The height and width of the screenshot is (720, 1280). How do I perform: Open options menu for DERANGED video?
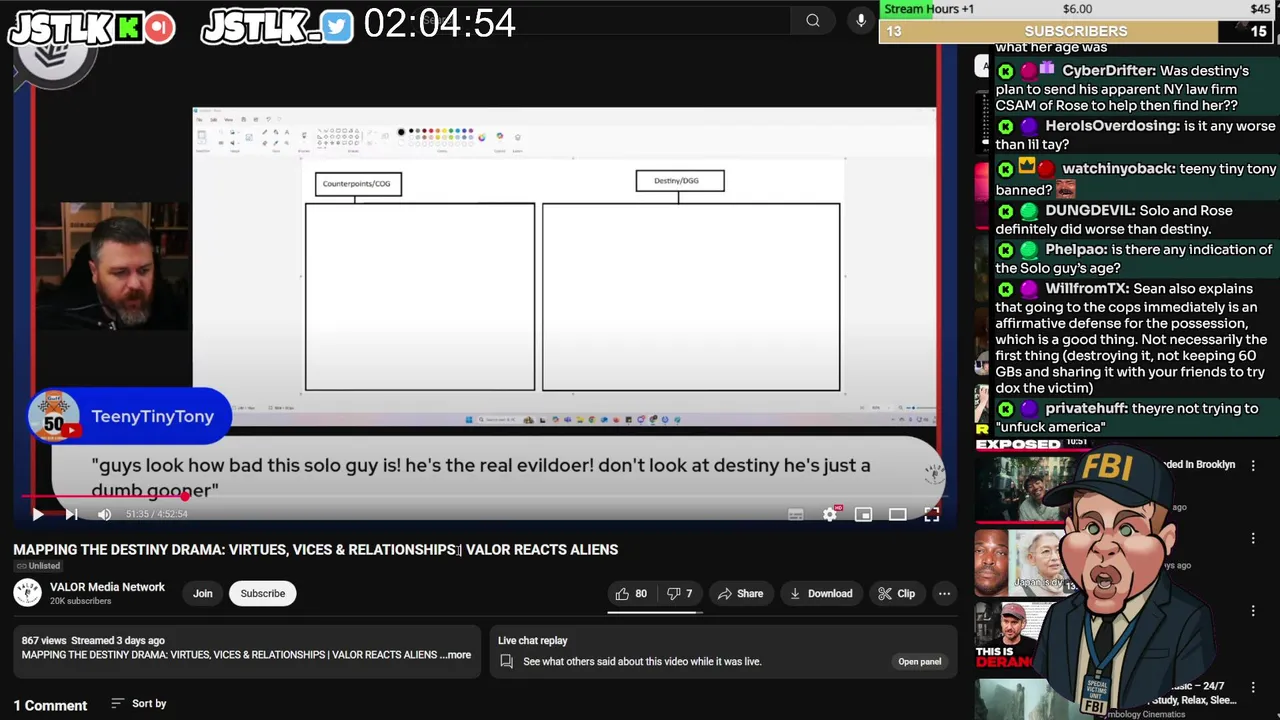[x=1253, y=611]
